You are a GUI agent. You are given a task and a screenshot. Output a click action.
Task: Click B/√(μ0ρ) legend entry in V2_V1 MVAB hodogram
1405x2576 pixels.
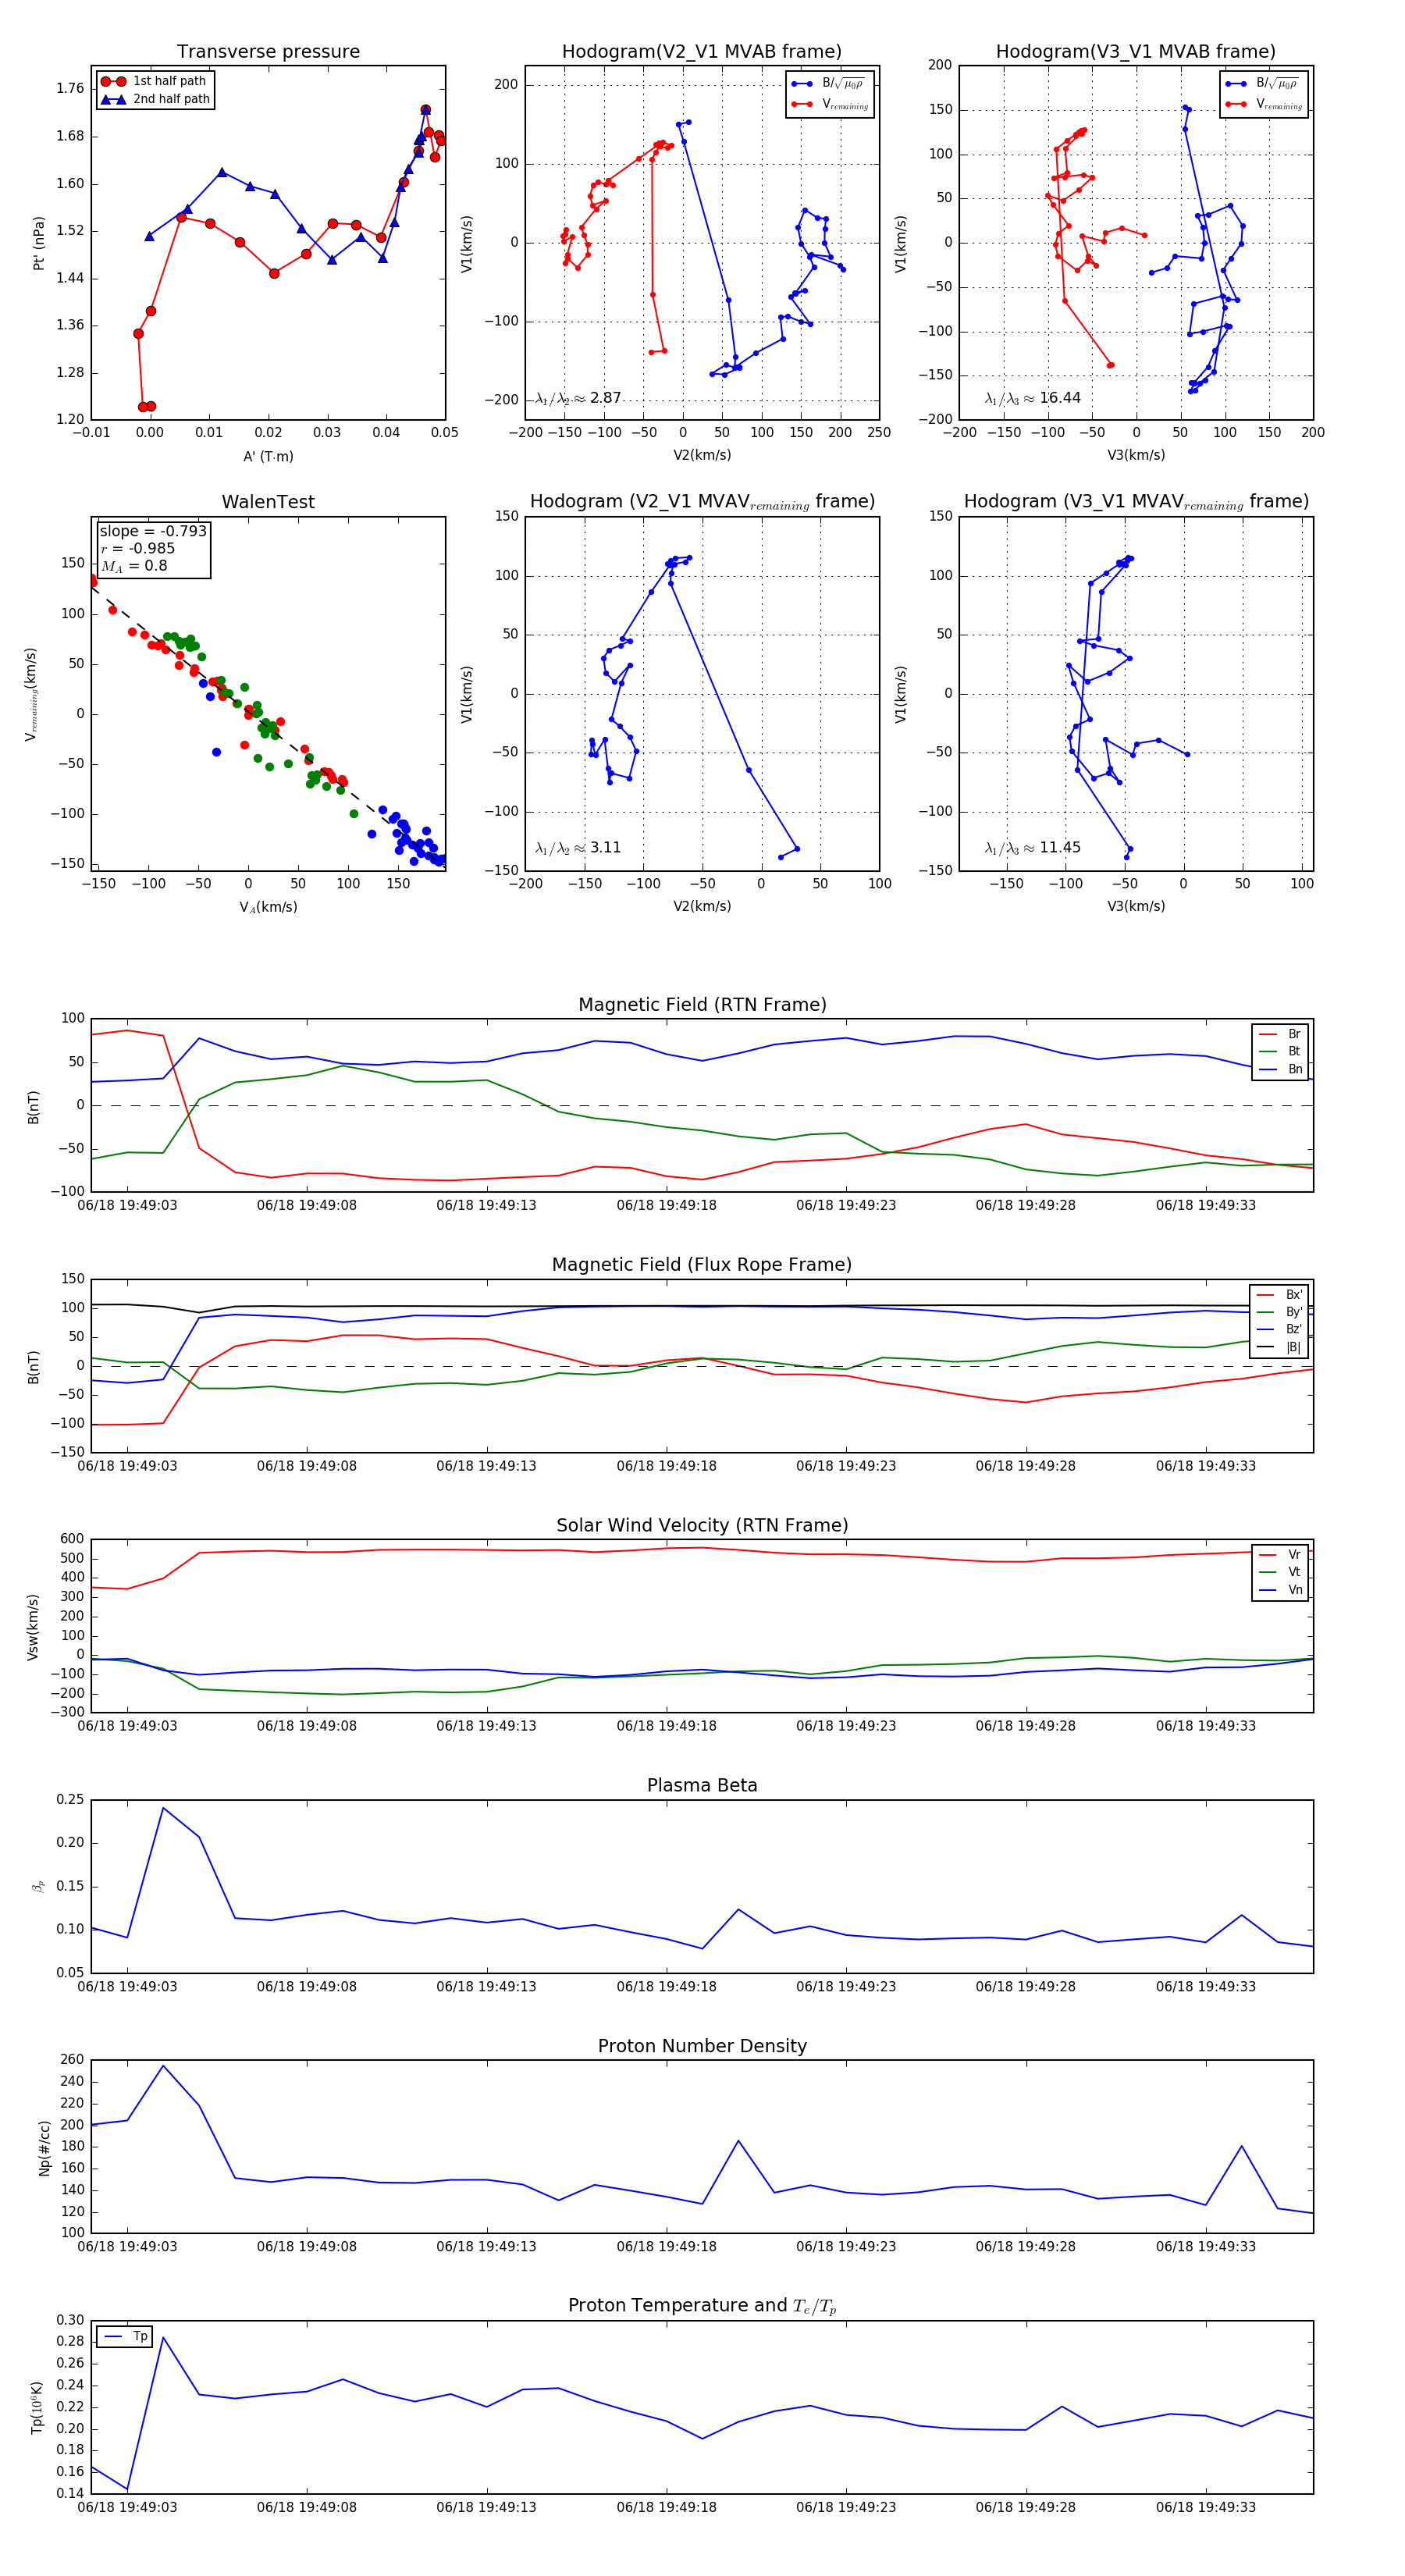point(829,84)
